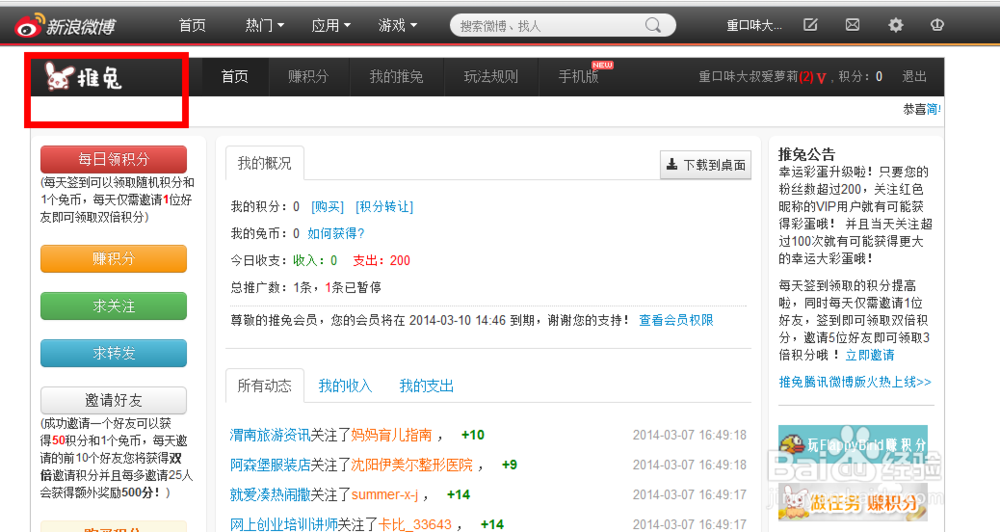This screenshot has height=532, width=1000.
Task: Open the 赚积分 navigation tab
Action: [308, 77]
